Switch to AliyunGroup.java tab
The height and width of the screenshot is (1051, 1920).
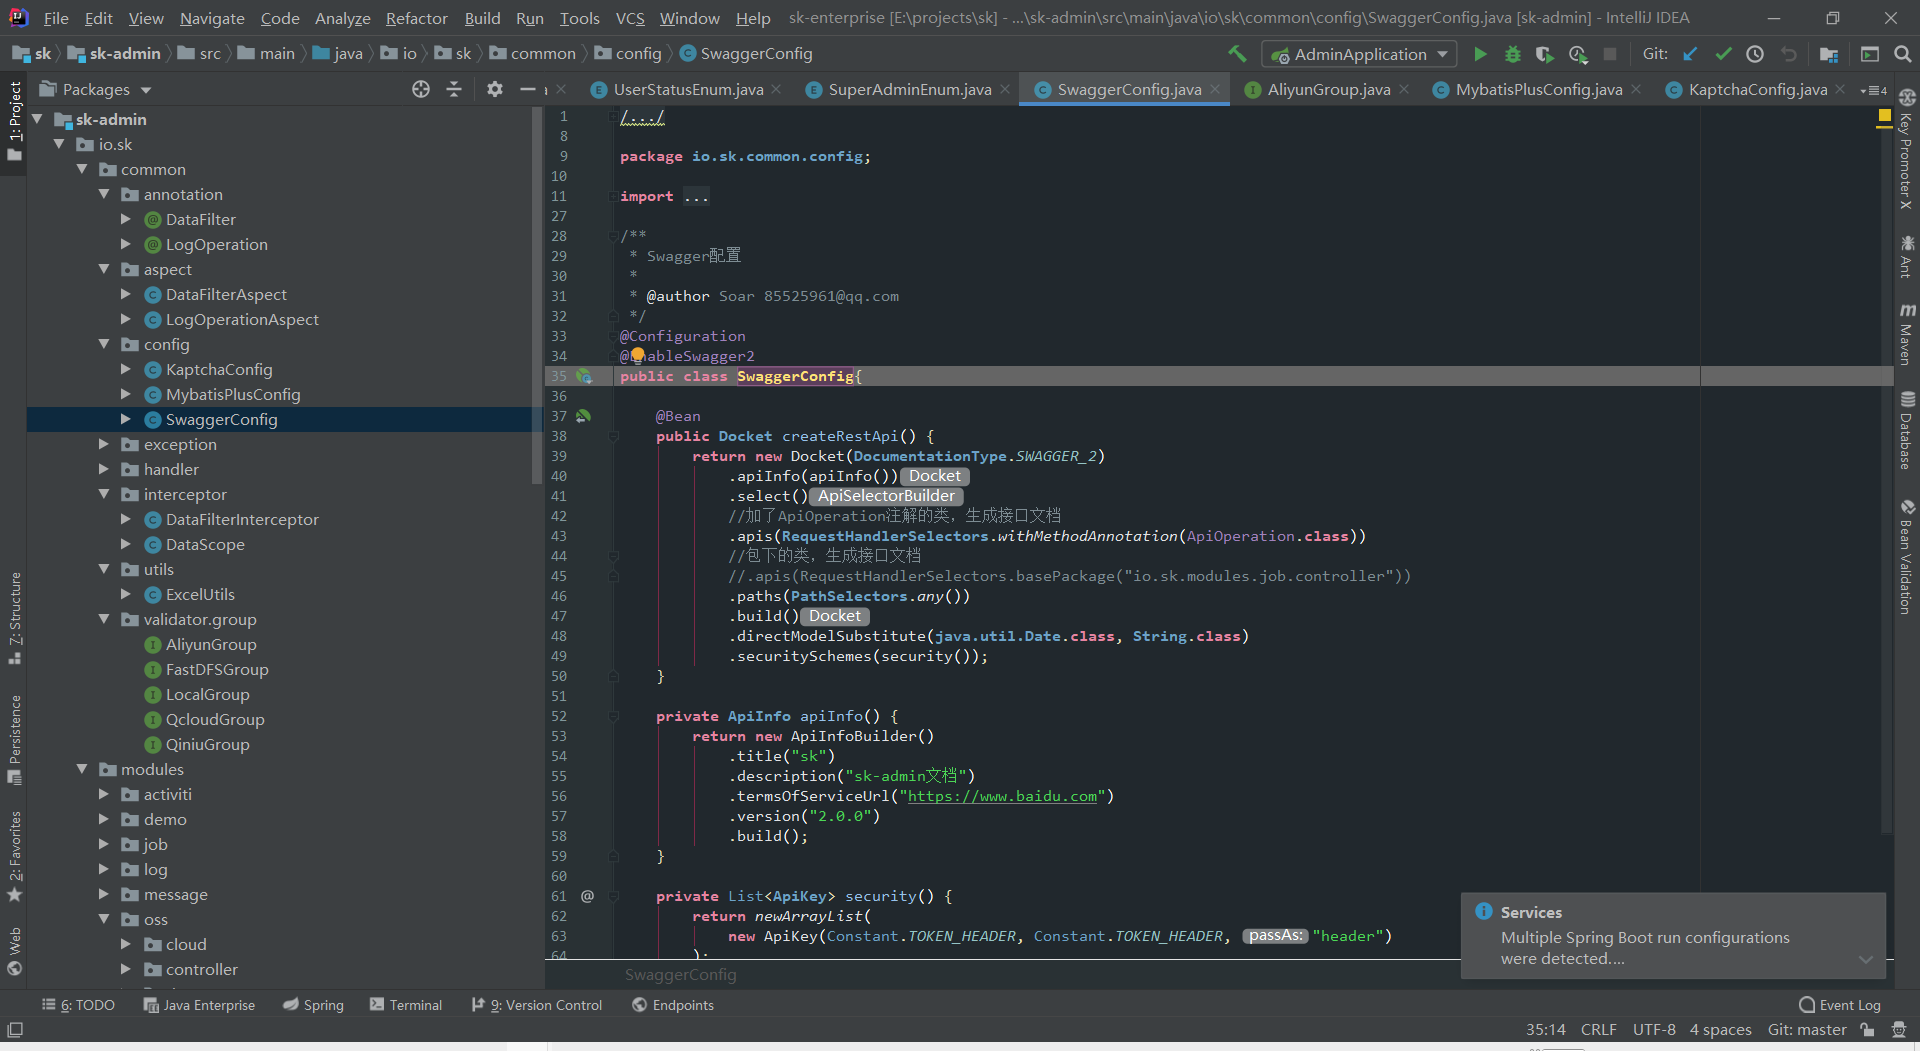pyautogui.click(x=1328, y=89)
